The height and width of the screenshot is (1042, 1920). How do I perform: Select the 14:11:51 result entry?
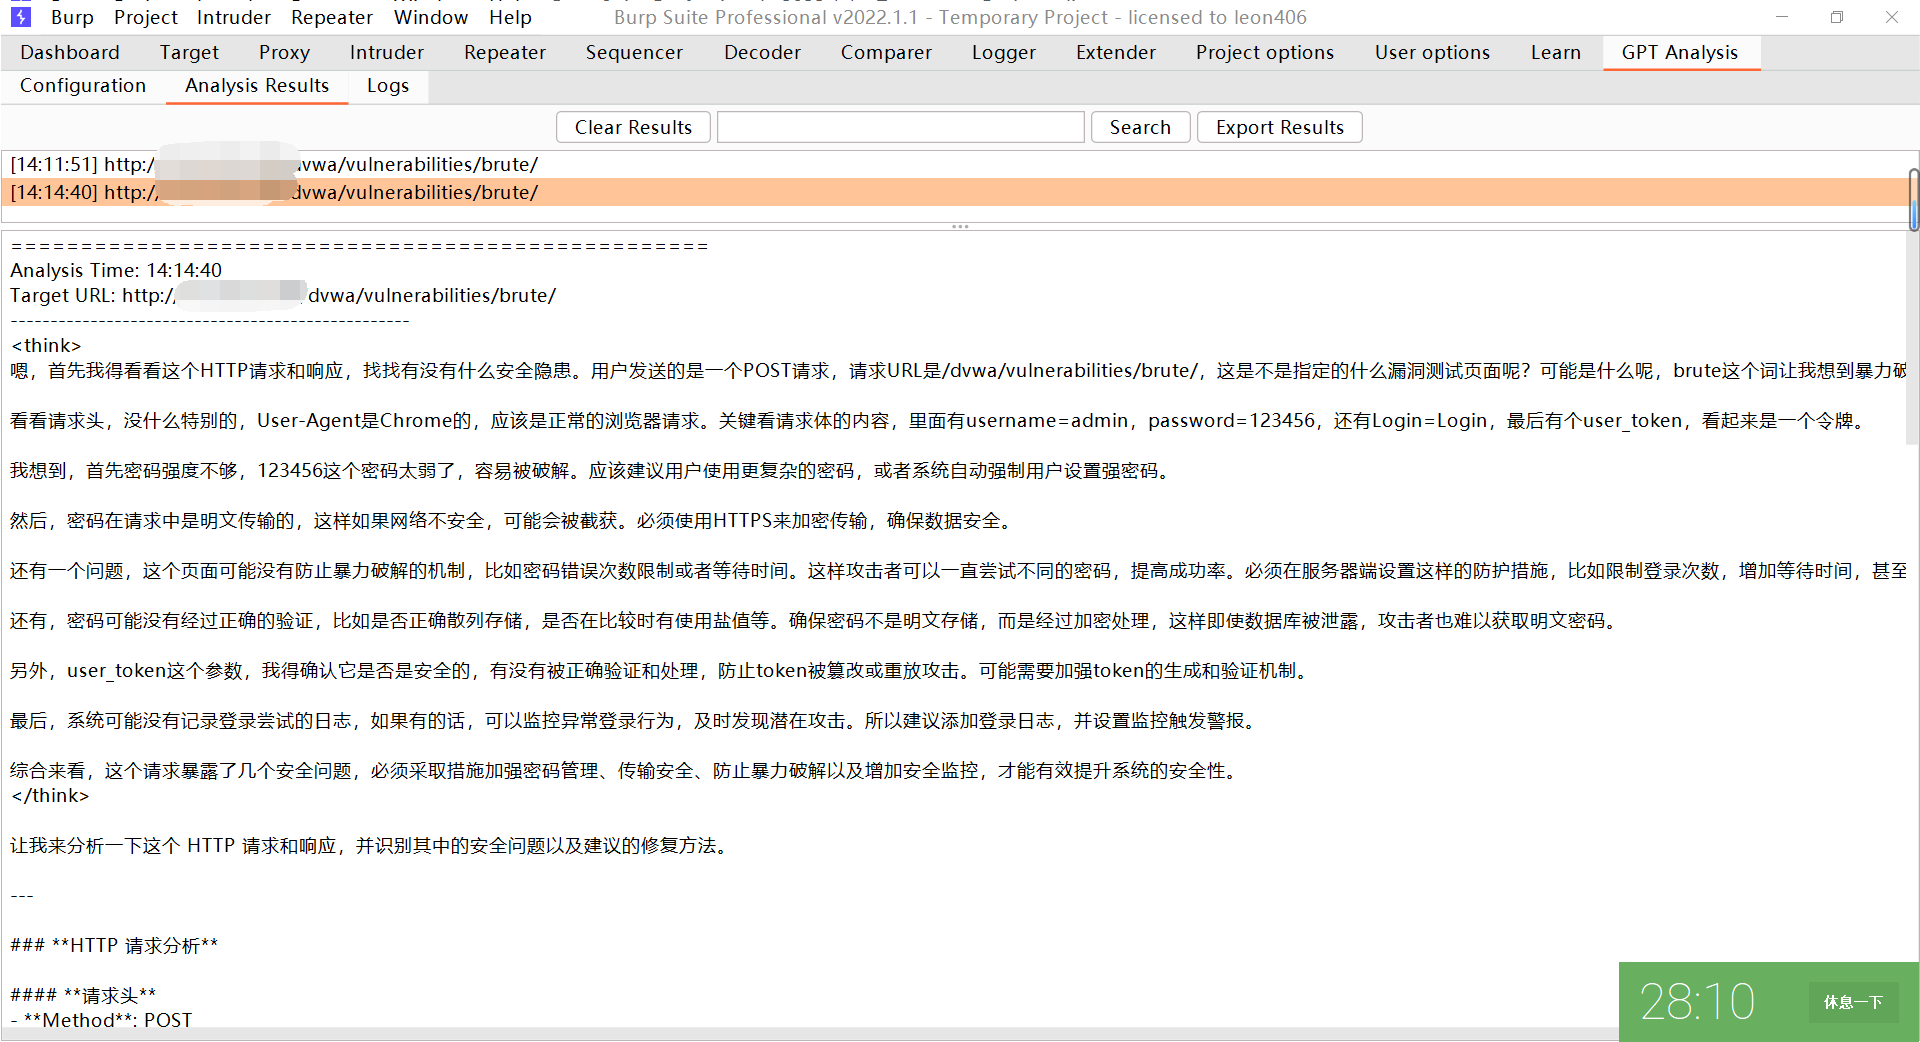pyautogui.click(x=954, y=164)
